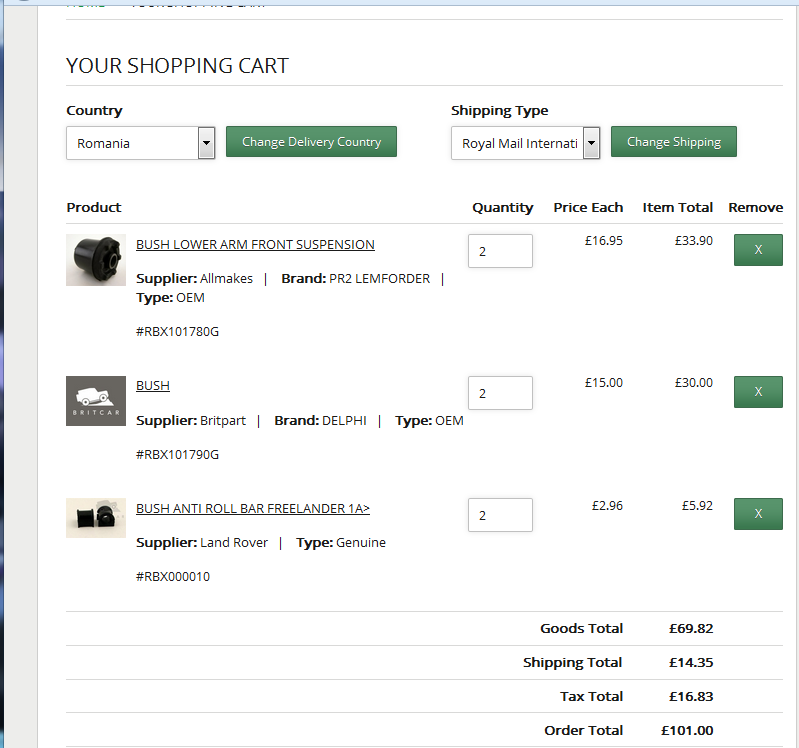Open the Shipping Type dropdown
The height and width of the screenshot is (748, 799).
point(525,143)
